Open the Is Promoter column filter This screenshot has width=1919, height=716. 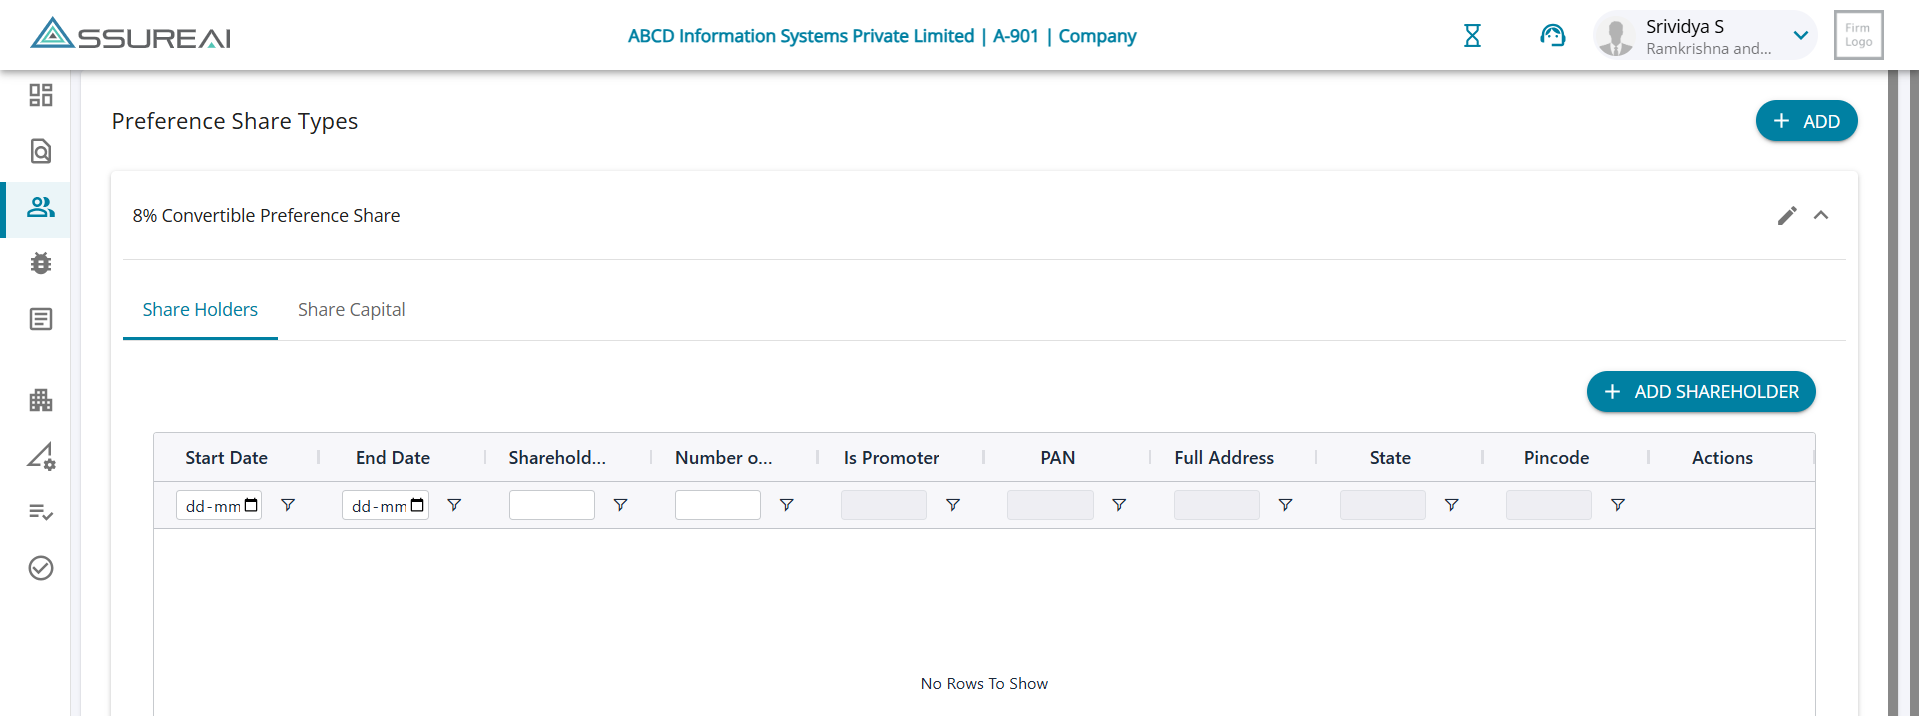(x=953, y=505)
